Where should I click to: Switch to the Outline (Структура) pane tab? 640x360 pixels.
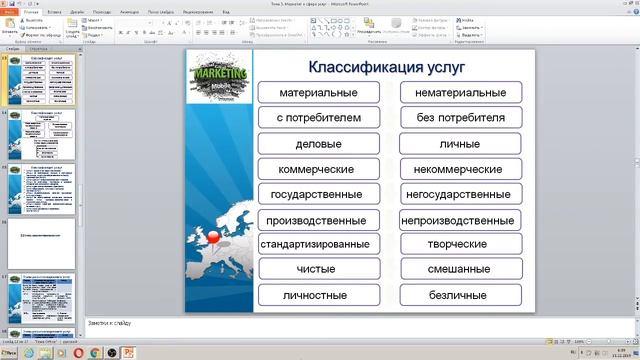[38, 49]
